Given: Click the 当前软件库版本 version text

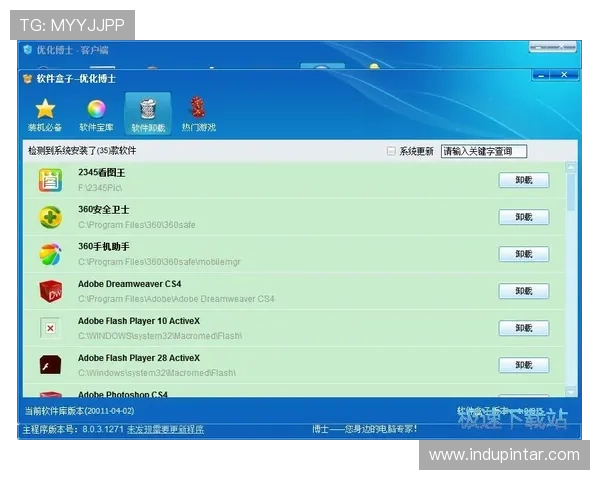Looking at the screenshot, I should pos(80,411).
